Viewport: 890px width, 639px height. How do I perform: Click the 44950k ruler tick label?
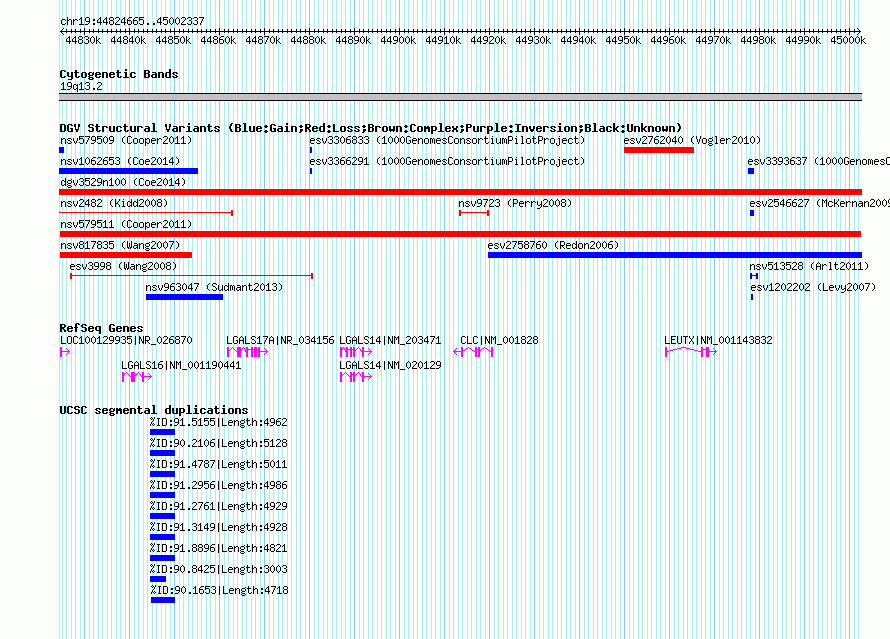coord(623,40)
